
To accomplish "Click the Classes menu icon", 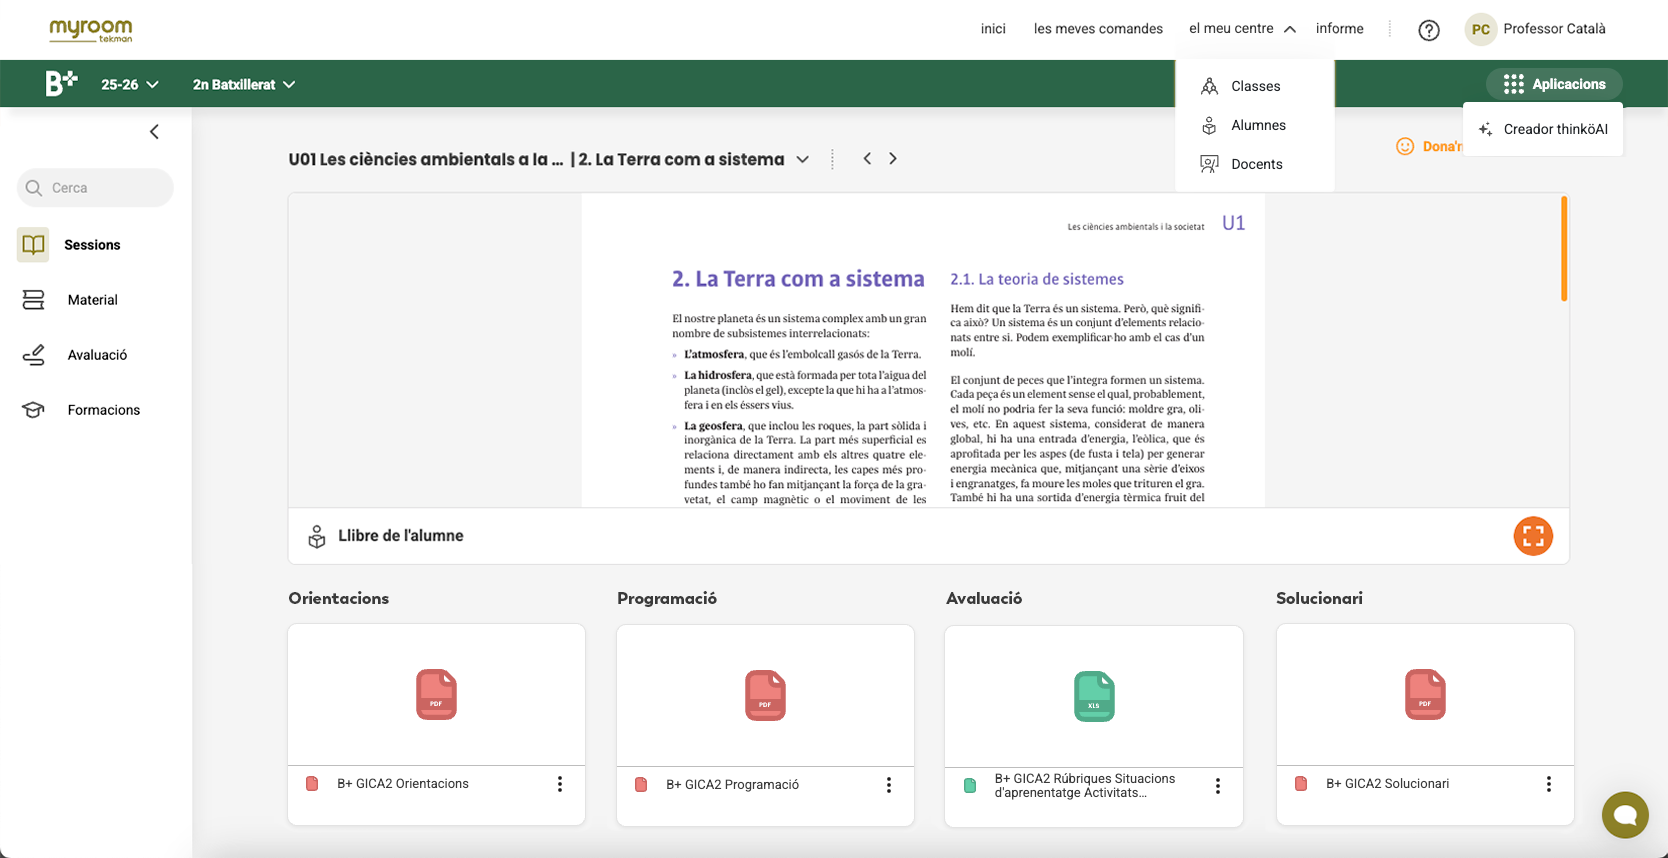I will (x=1210, y=86).
